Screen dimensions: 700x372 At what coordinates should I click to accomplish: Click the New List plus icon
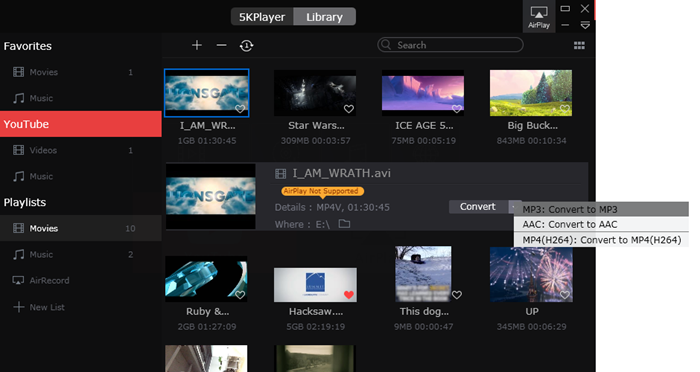coord(18,307)
